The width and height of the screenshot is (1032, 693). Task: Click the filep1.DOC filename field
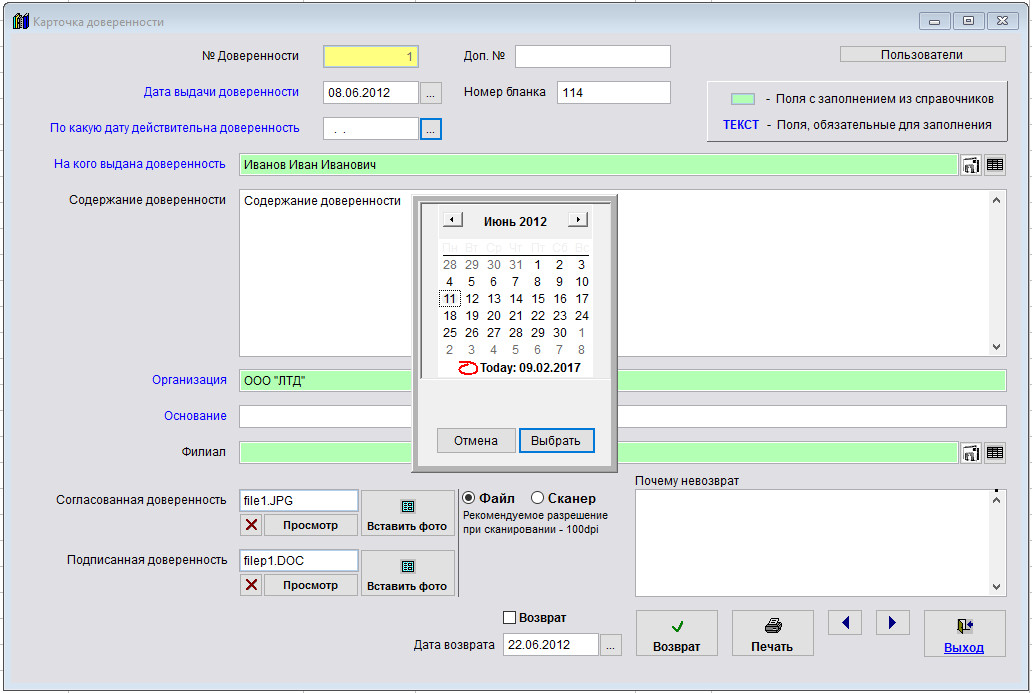pos(299,561)
